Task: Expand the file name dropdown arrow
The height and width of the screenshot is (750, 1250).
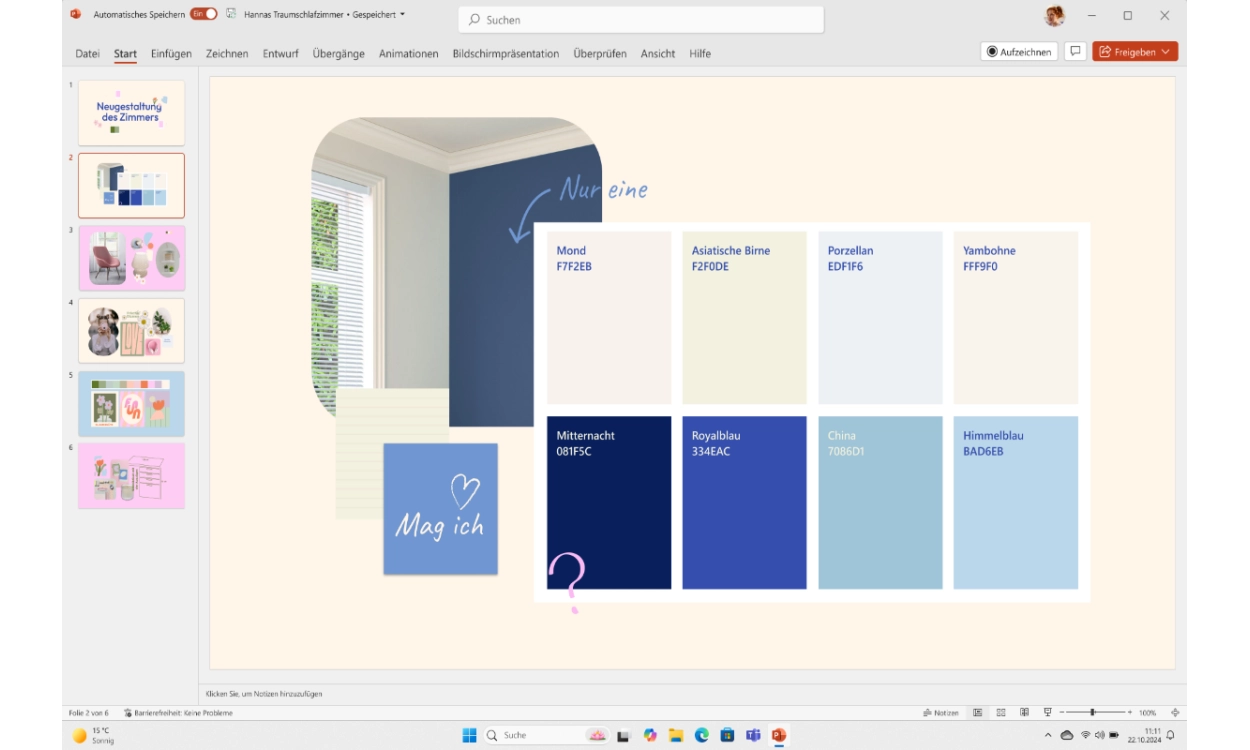Action: (x=402, y=15)
